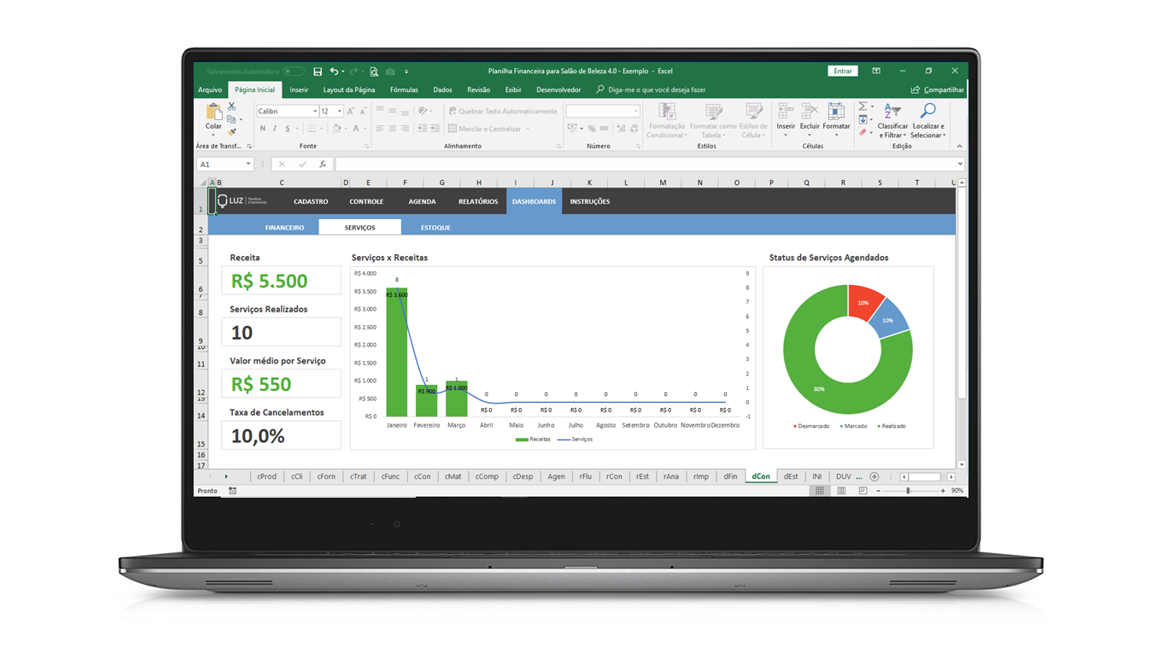Open Estilos de Célula
1161x651 pixels.
[x=754, y=121]
